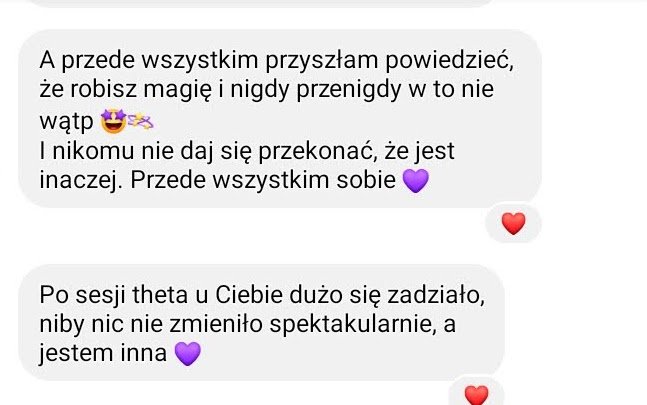This screenshot has height=405, width=647.
Task: Select the message bubble starting 'A przede wszystkim'
Action: pyautogui.click(x=280, y=118)
